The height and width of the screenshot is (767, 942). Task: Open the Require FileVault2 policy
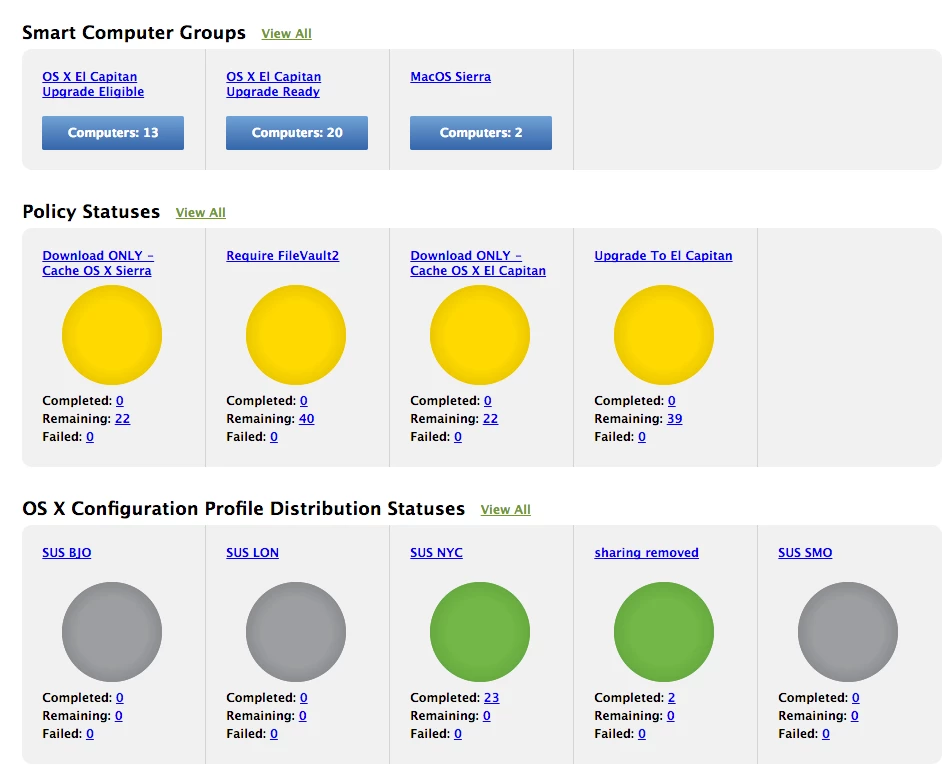(x=282, y=256)
